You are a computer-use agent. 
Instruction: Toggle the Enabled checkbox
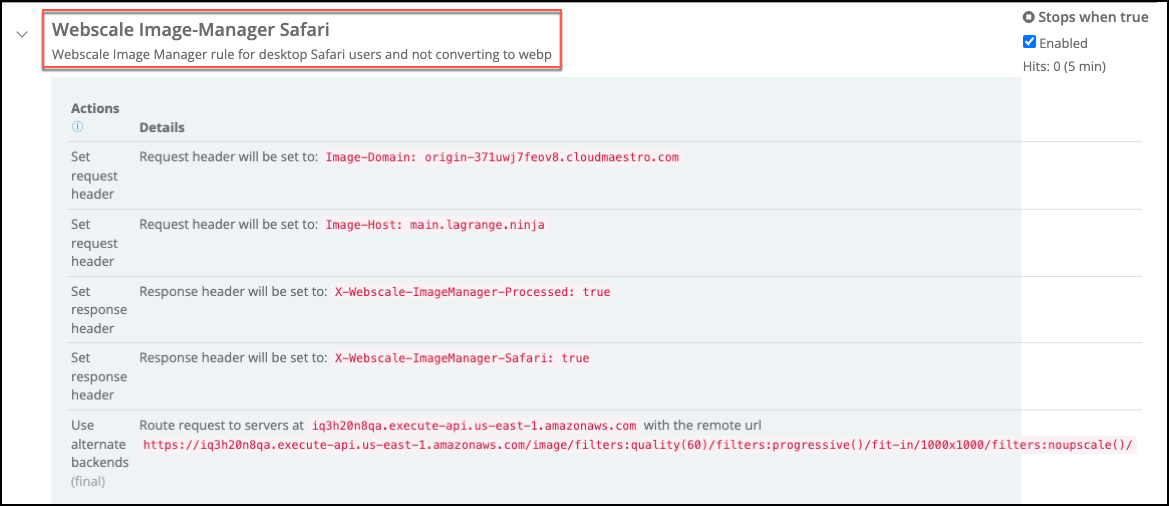point(1029,42)
